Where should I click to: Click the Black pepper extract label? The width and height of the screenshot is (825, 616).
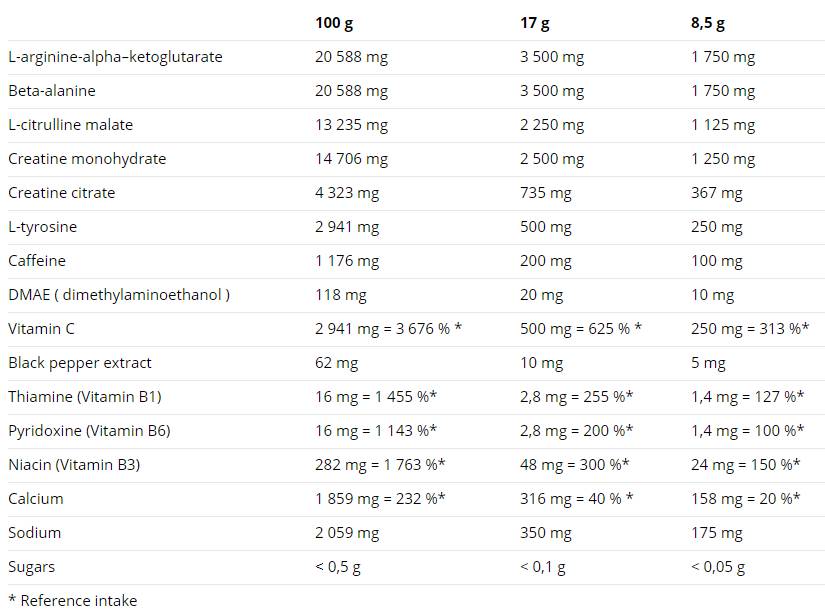click(80, 363)
